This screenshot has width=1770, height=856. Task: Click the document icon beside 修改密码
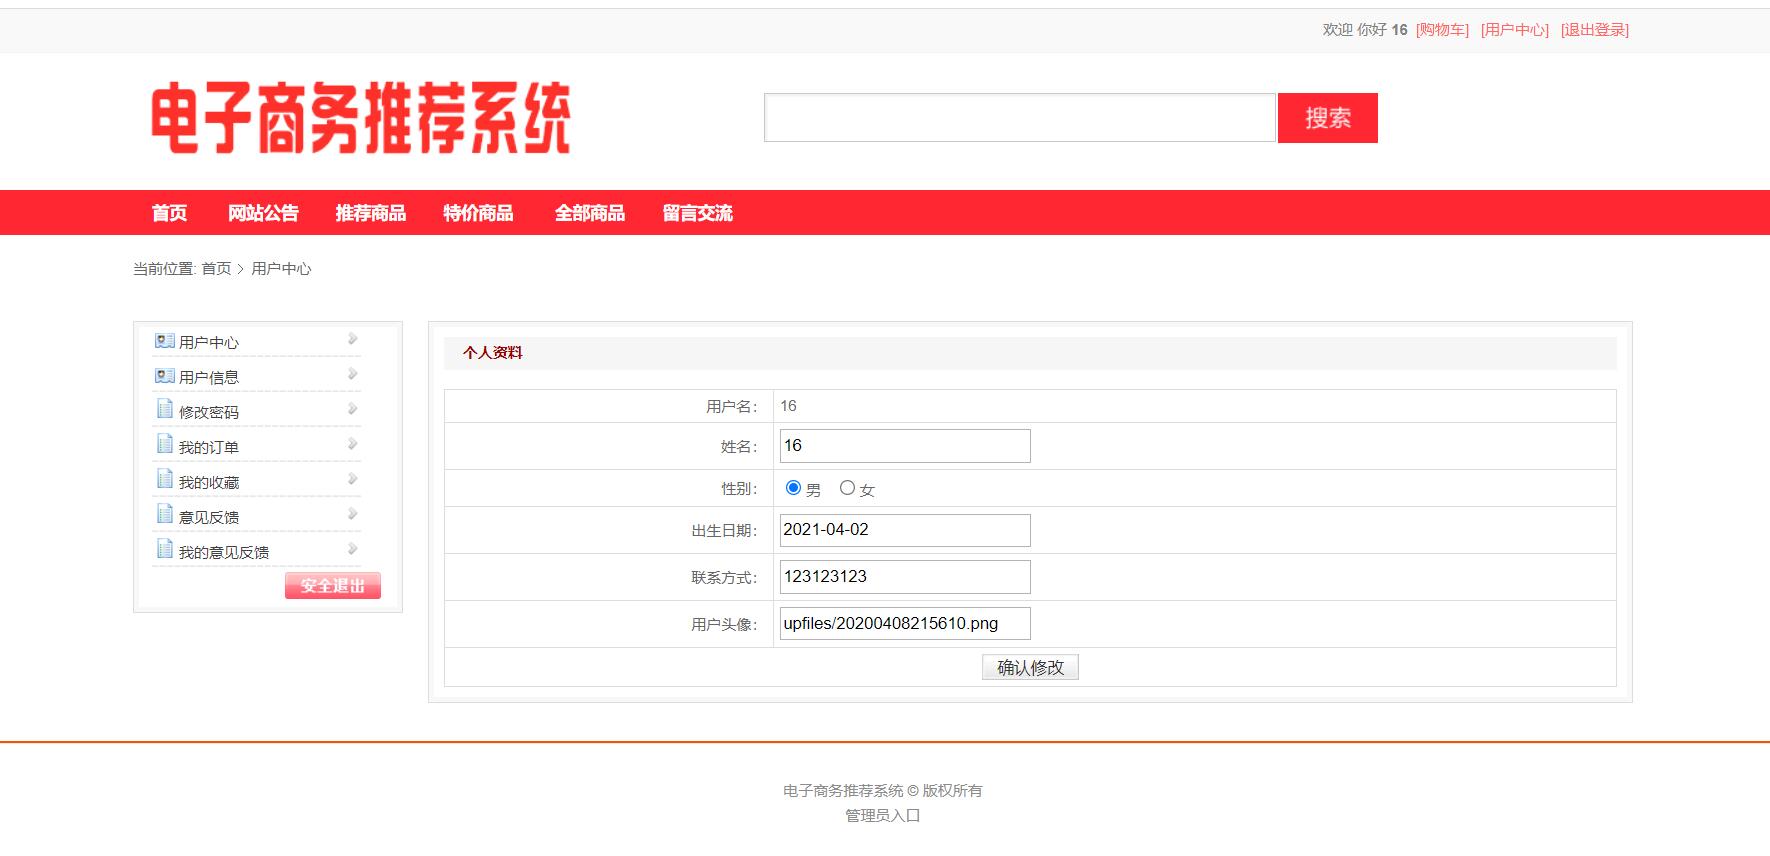[x=165, y=409]
